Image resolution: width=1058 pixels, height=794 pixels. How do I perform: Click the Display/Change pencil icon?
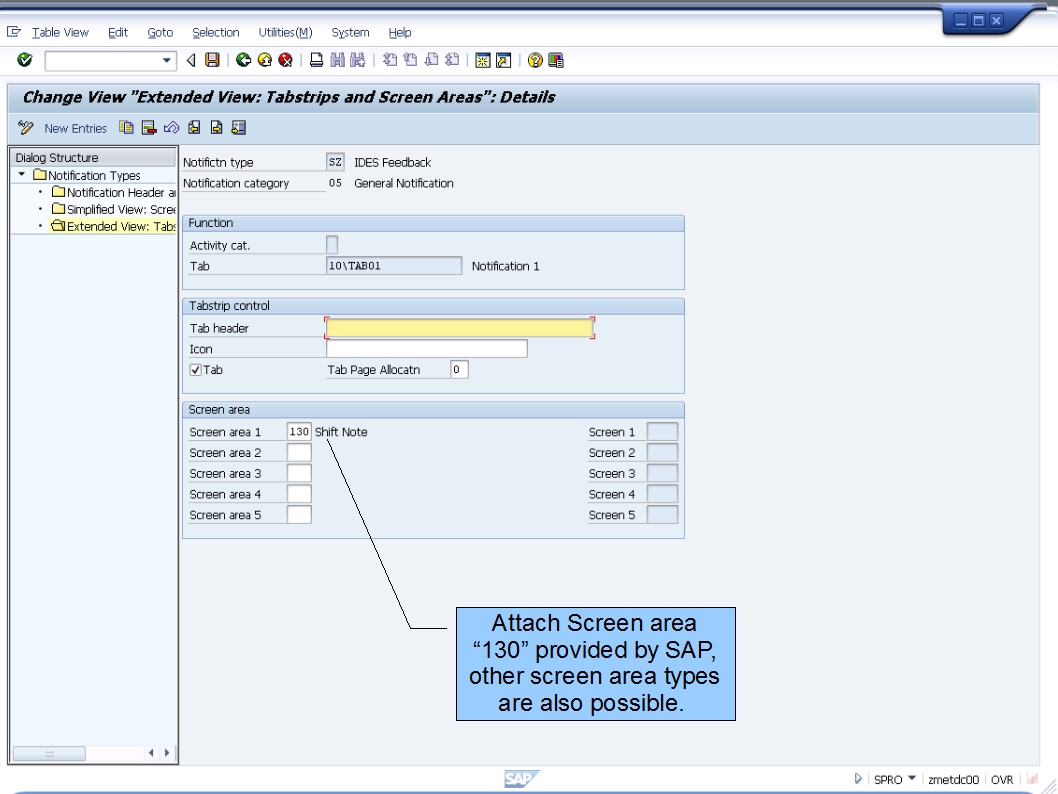(26, 127)
